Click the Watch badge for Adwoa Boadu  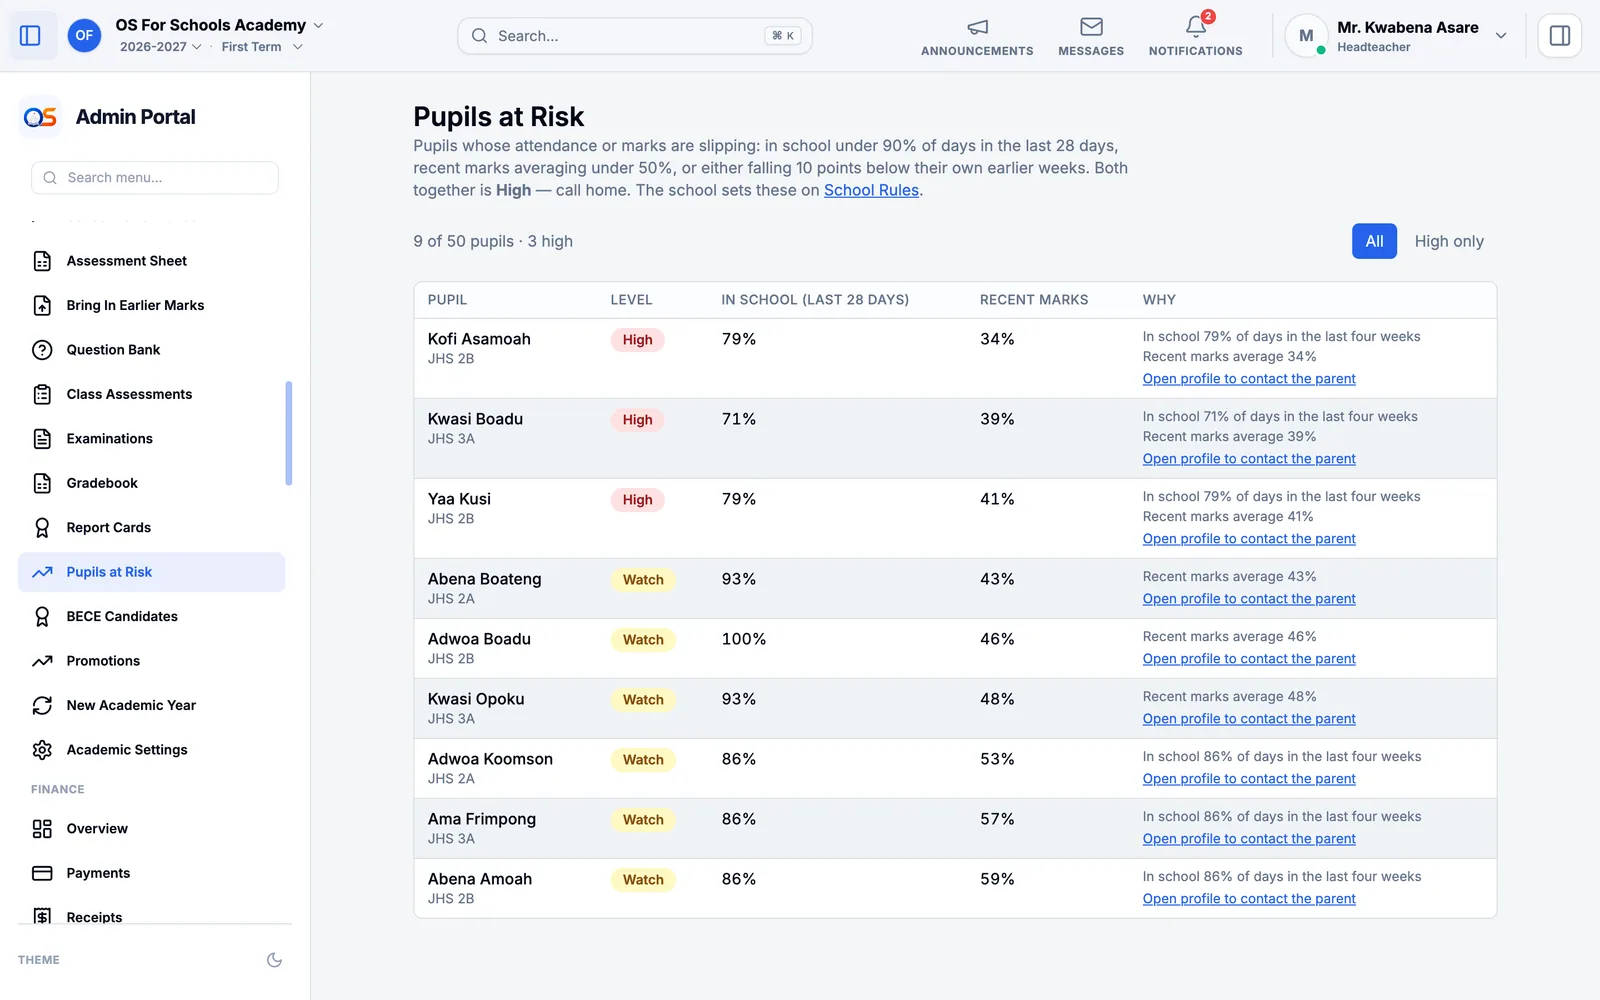[643, 640]
